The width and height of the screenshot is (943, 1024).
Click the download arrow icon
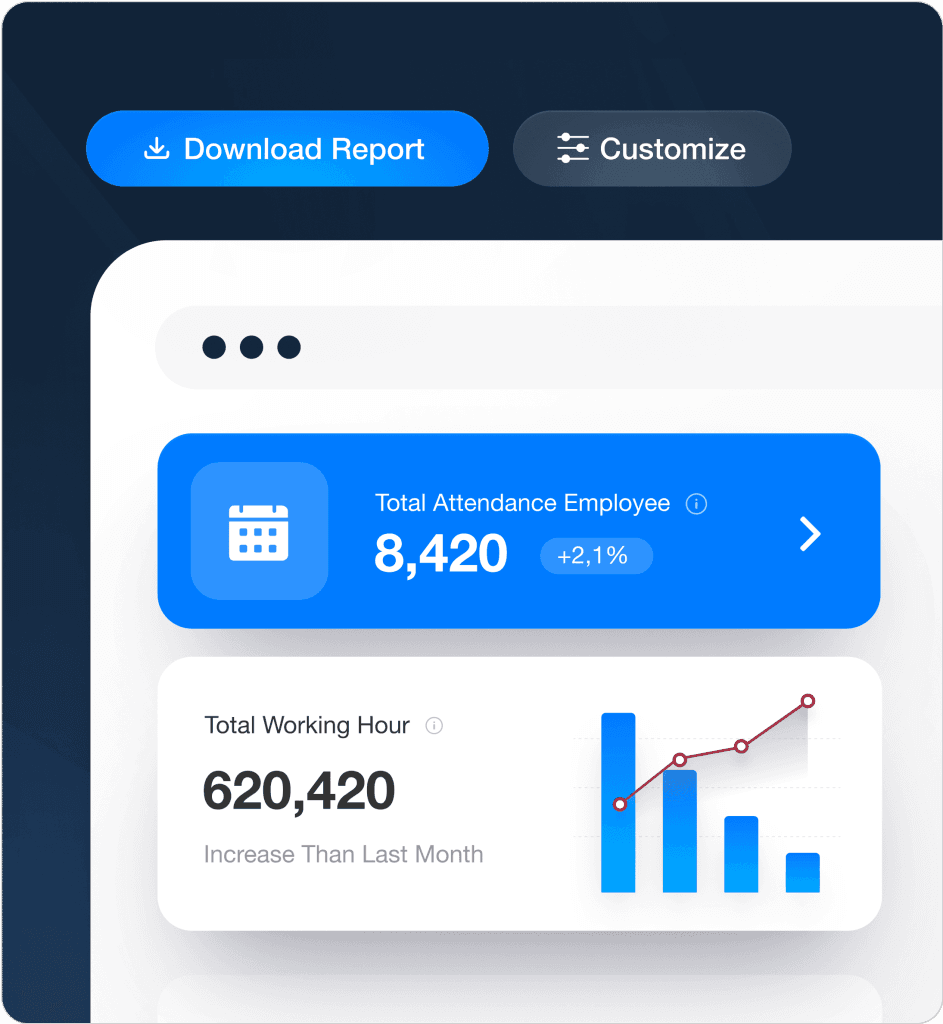tap(157, 148)
